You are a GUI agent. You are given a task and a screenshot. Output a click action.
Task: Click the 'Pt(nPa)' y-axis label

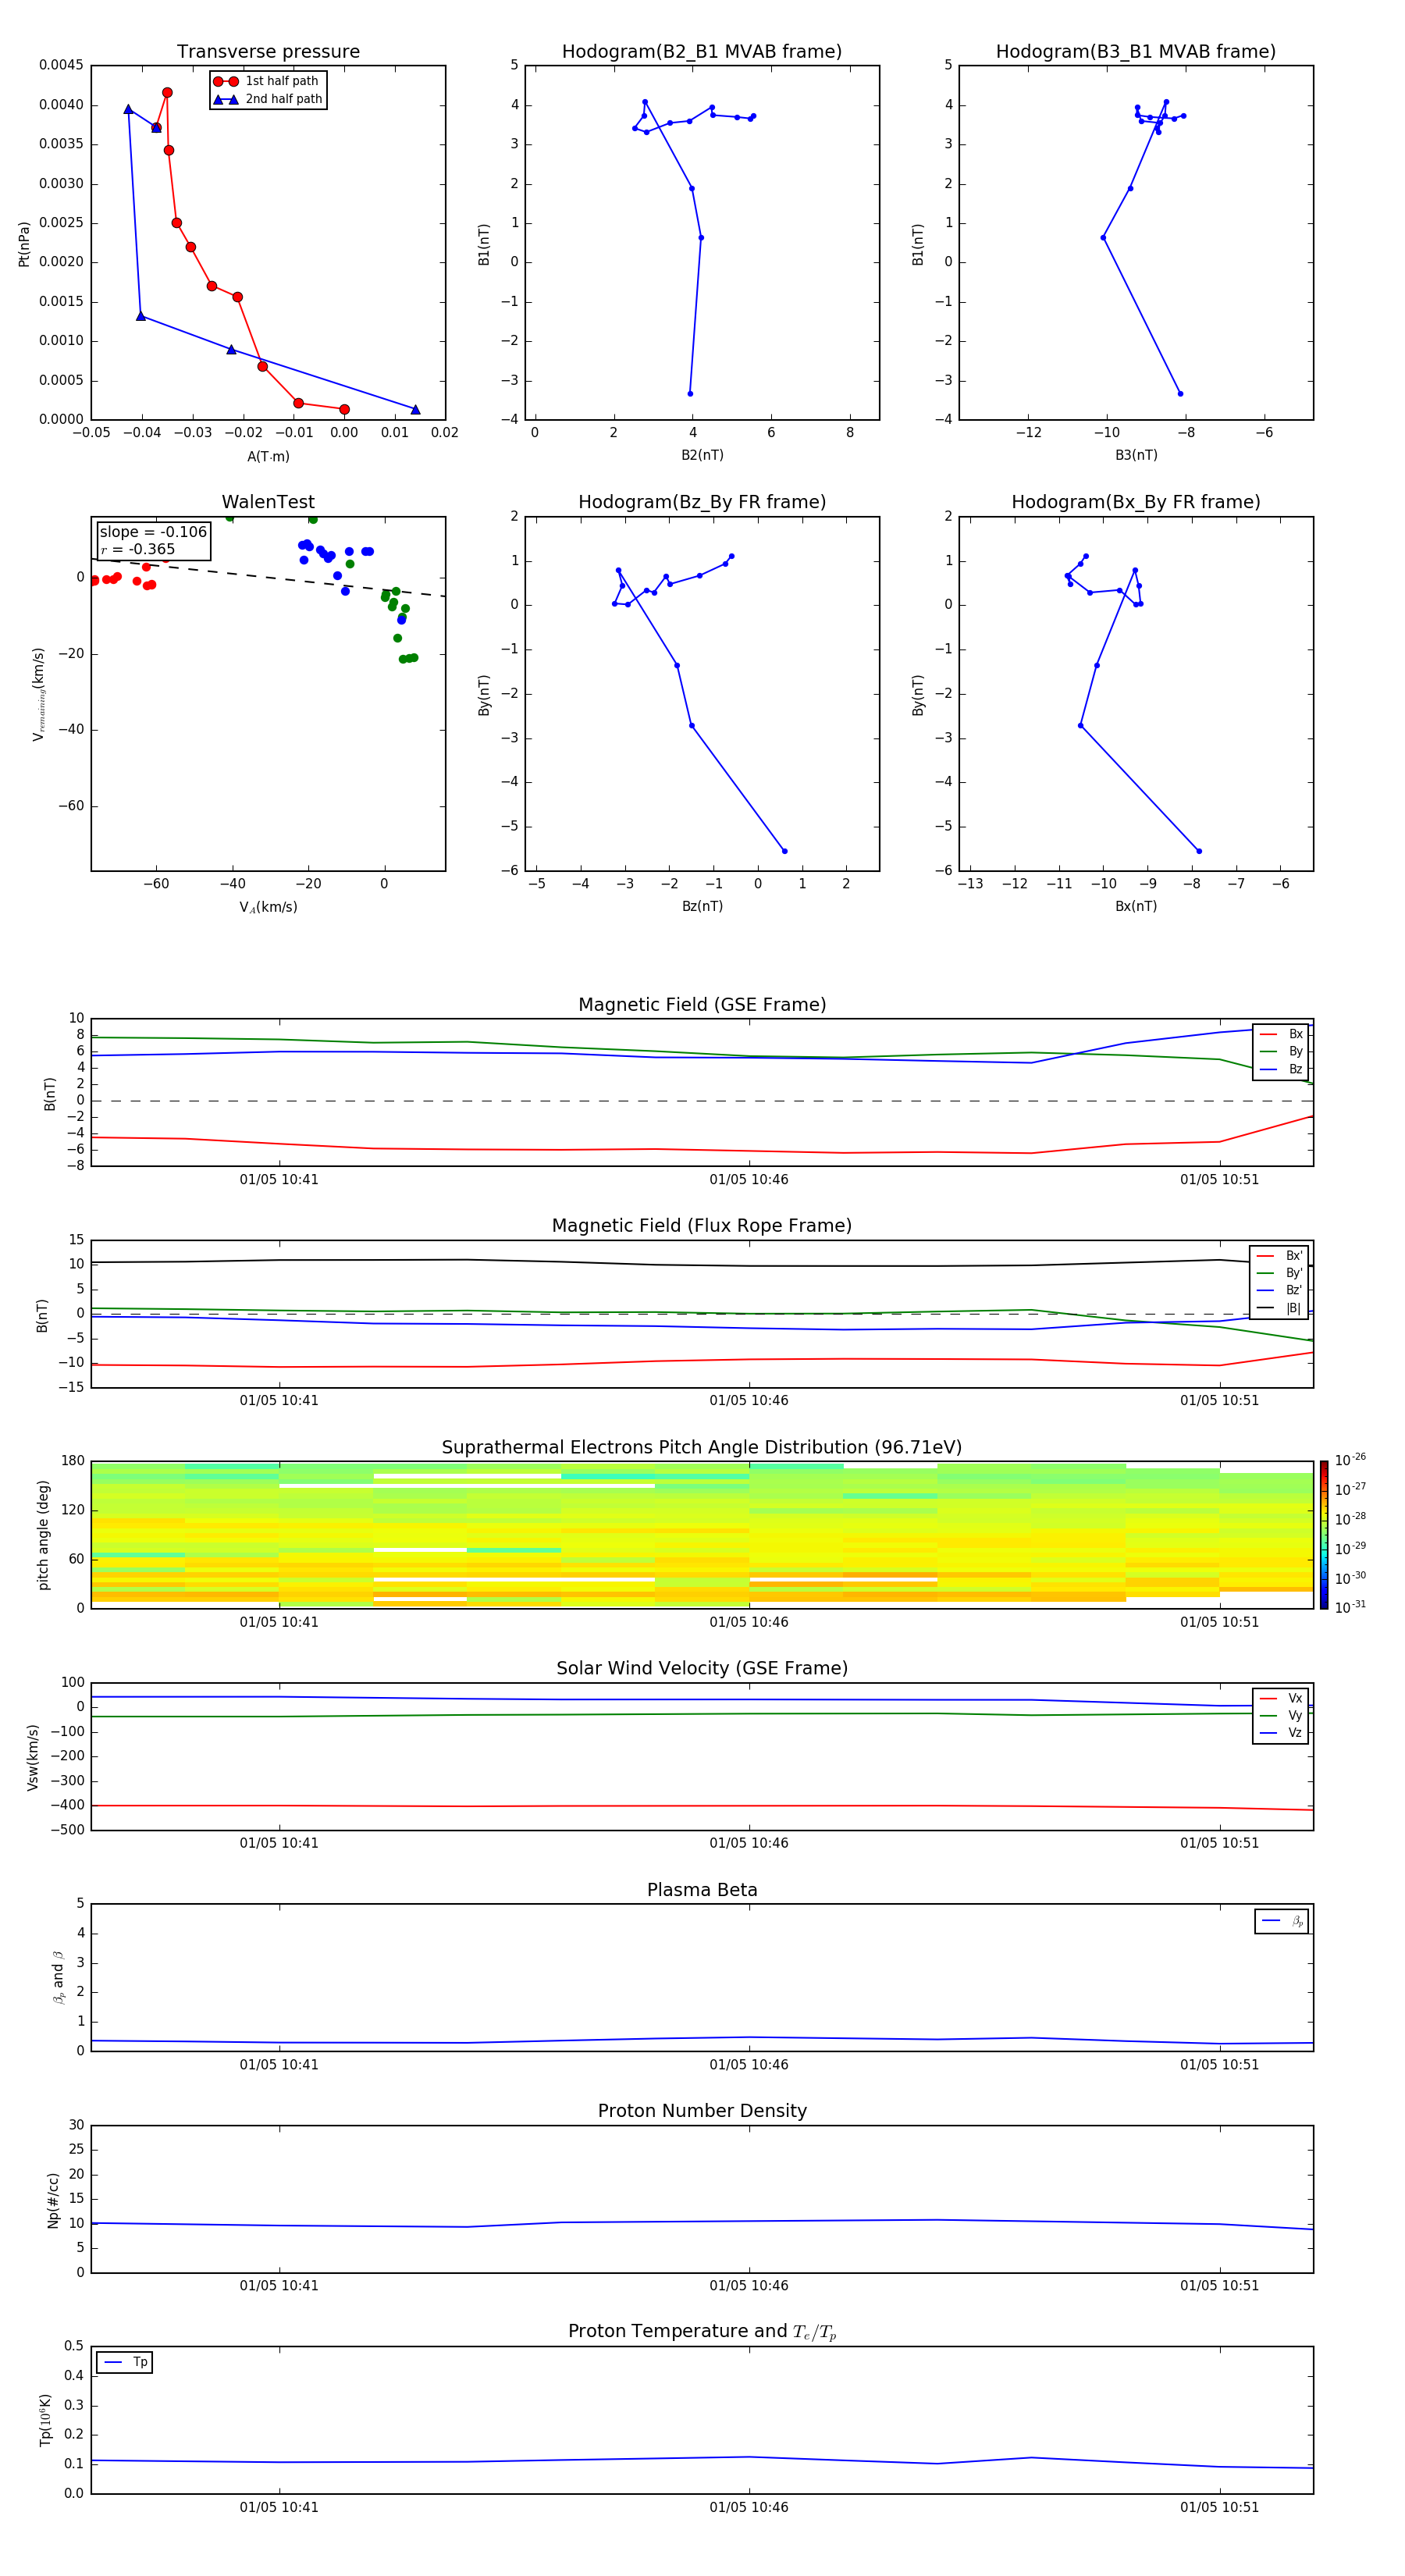pyautogui.click(x=24, y=244)
